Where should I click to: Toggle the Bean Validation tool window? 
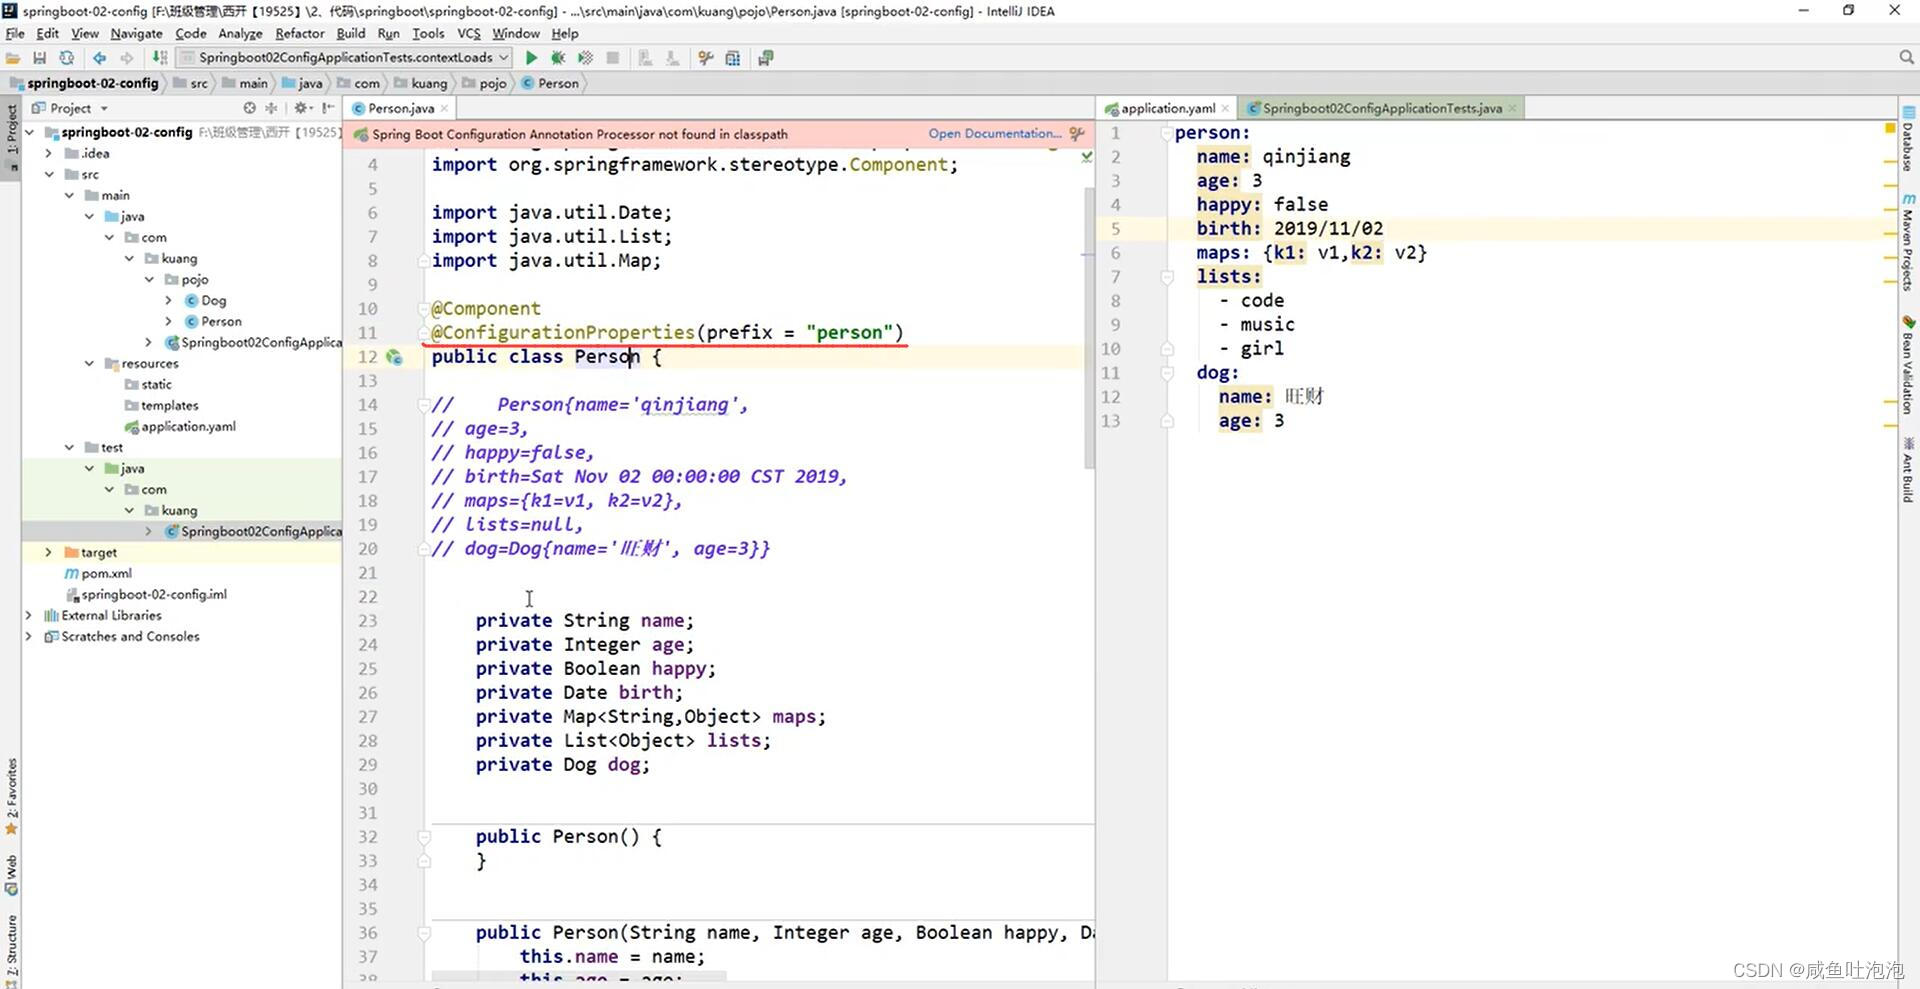[1909, 365]
